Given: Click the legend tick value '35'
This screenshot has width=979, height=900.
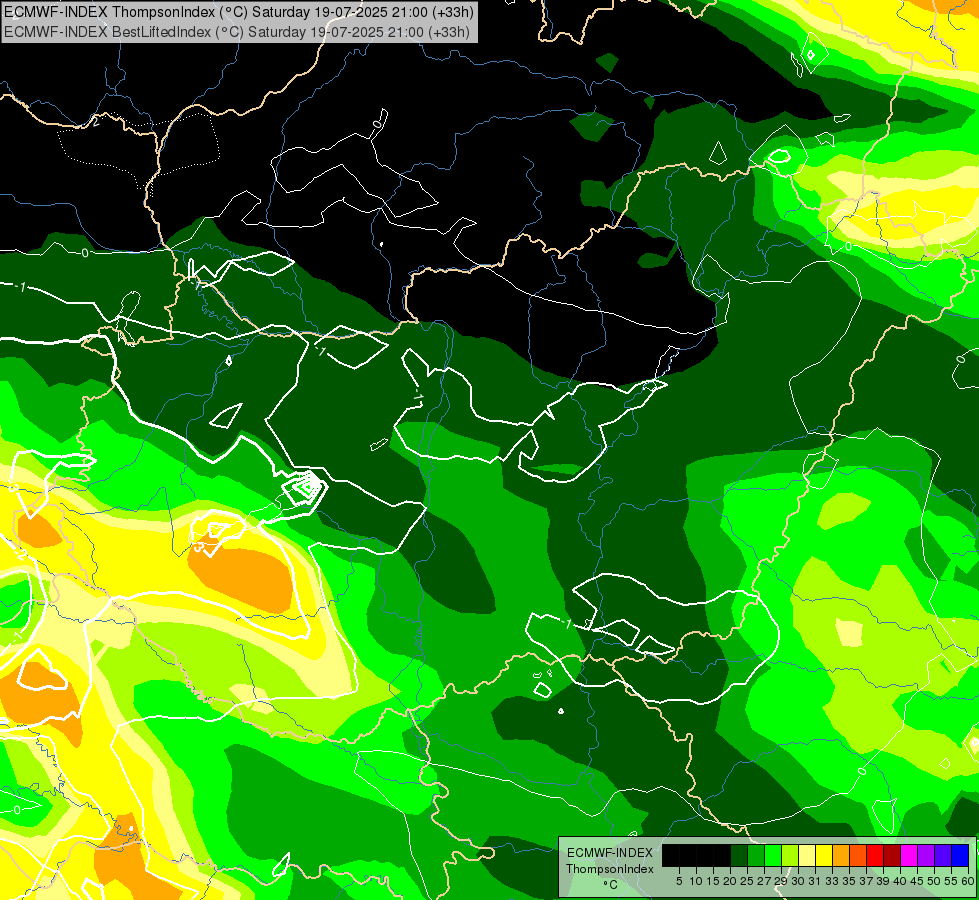Looking at the screenshot, I should click(849, 881).
